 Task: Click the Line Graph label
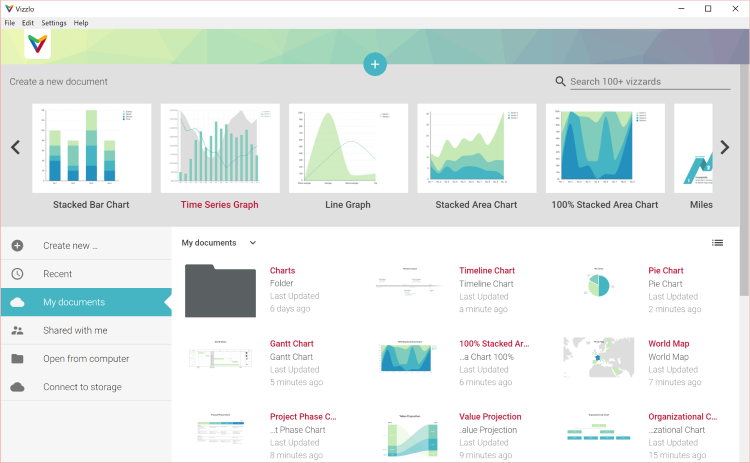[348, 205]
